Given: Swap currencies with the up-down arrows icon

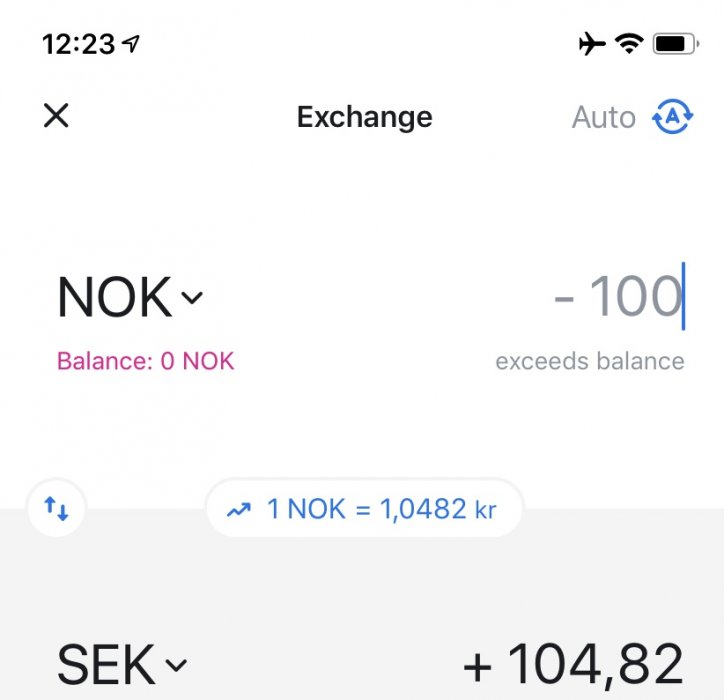Looking at the screenshot, I should click(x=57, y=510).
